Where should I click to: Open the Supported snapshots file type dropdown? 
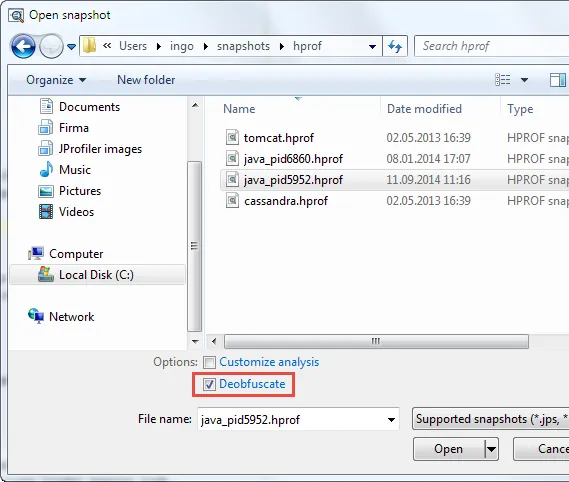click(x=491, y=419)
